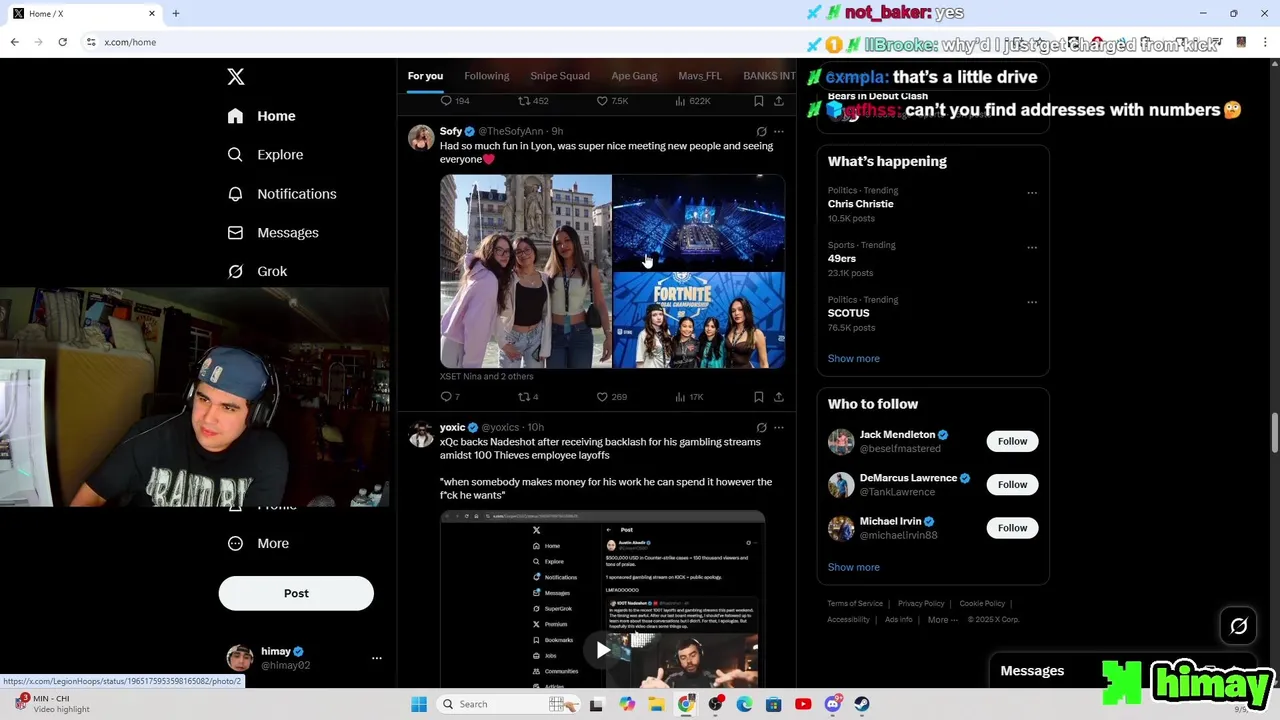This screenshot has height=720, width=1280.
Task: Open Steam from the taskbar
Action: (862, 705)
